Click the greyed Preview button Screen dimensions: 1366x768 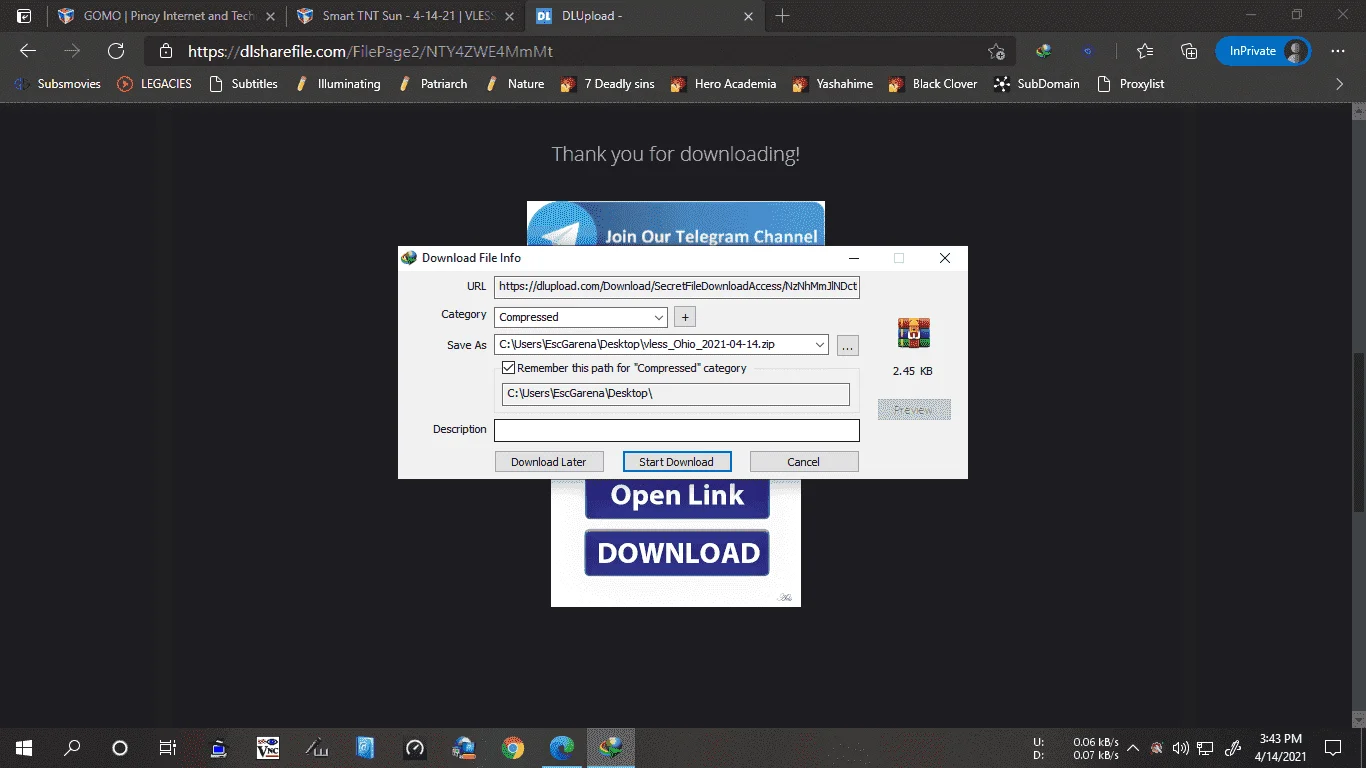pos(914,410)
